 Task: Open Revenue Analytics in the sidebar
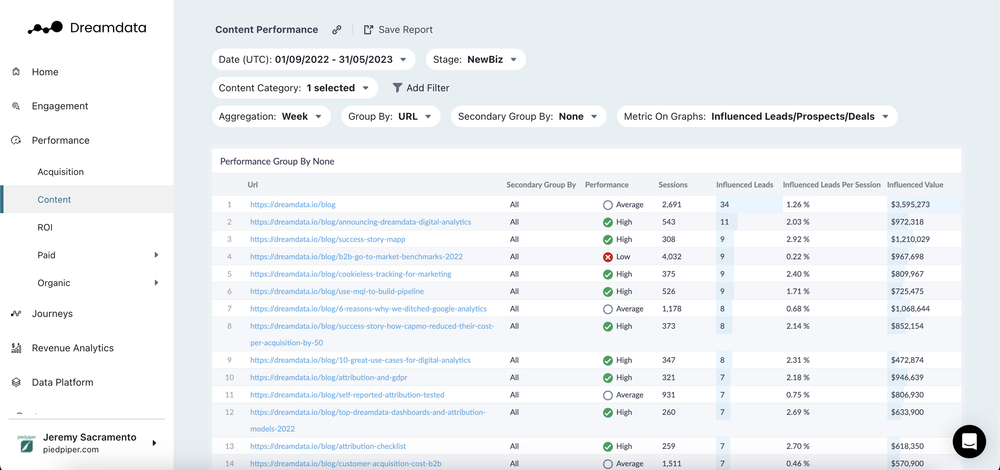73,348
